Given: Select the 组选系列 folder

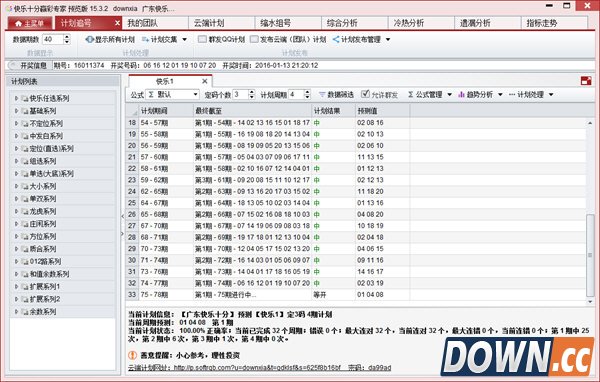Looking at the screenshot, I should pos(39,161).
